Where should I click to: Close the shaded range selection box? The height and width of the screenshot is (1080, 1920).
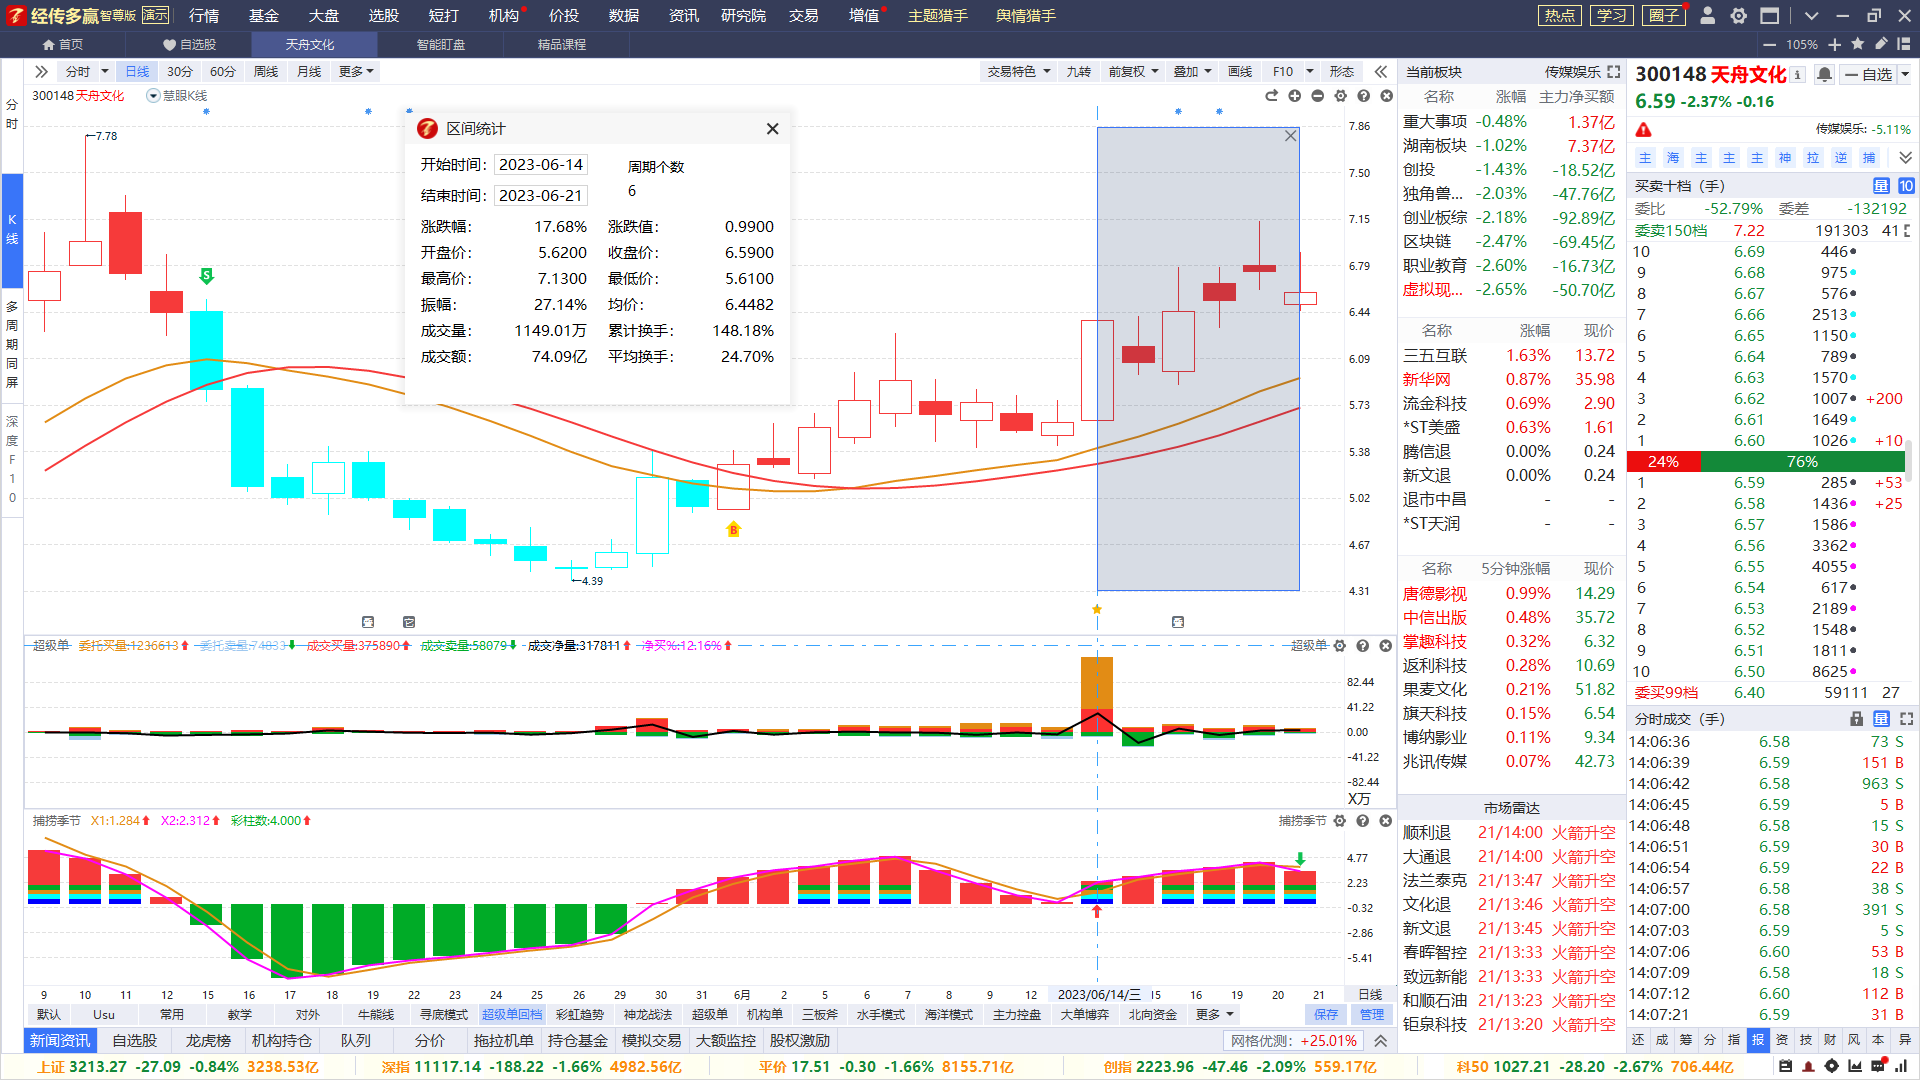[x=1291, y=136]
